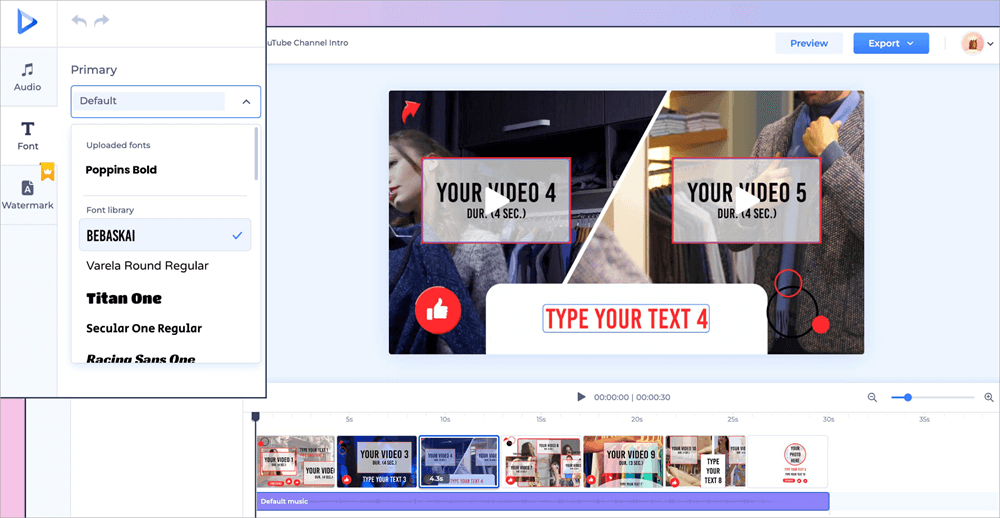Viewport: 1000px width, 518px height.
Task: Open the Watermark panel
Action: coord(28,194)
